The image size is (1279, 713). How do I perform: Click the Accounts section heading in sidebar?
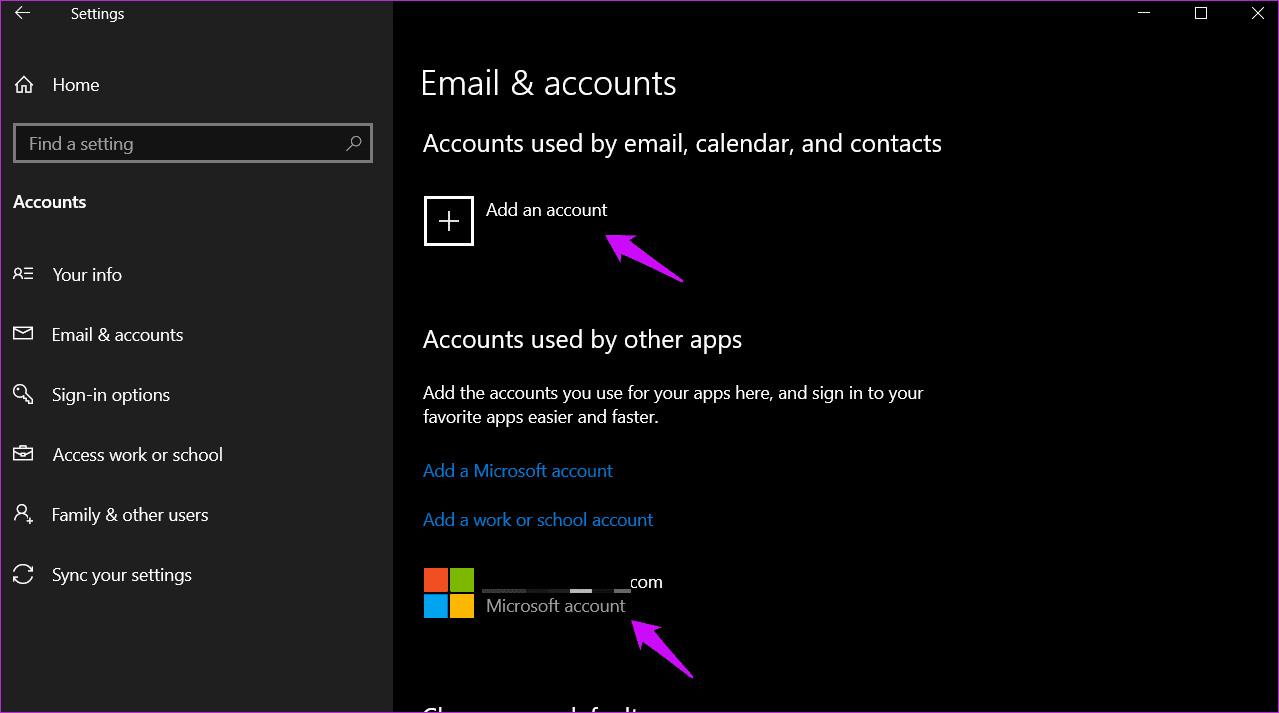pos(50,202)
